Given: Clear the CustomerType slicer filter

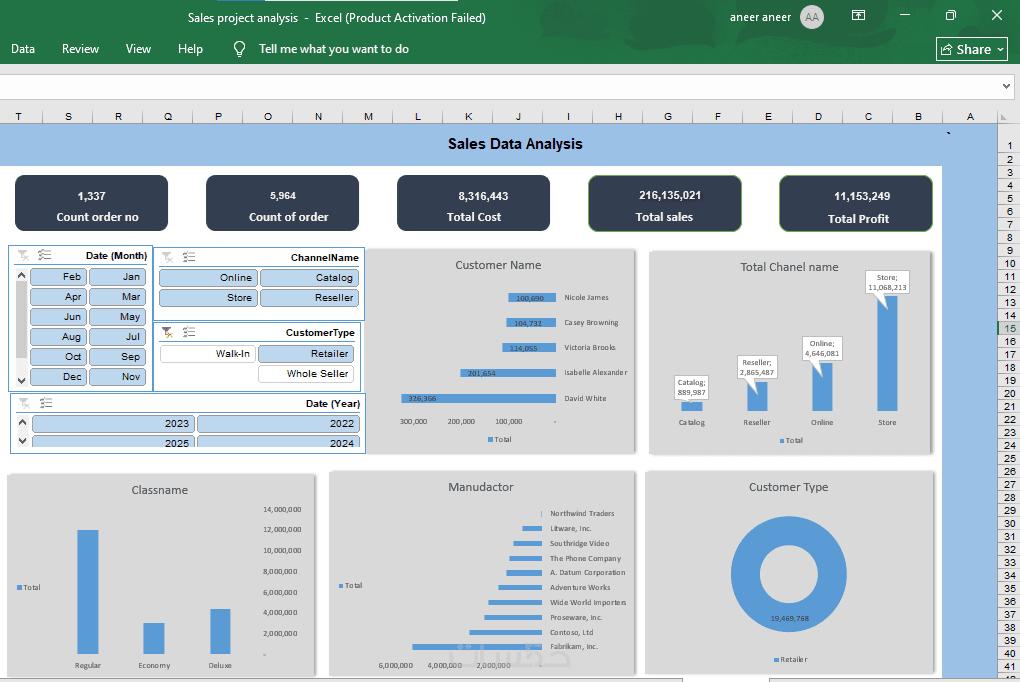Looking at the screenshot, I should pyautogui.click(x=167, y=332).
